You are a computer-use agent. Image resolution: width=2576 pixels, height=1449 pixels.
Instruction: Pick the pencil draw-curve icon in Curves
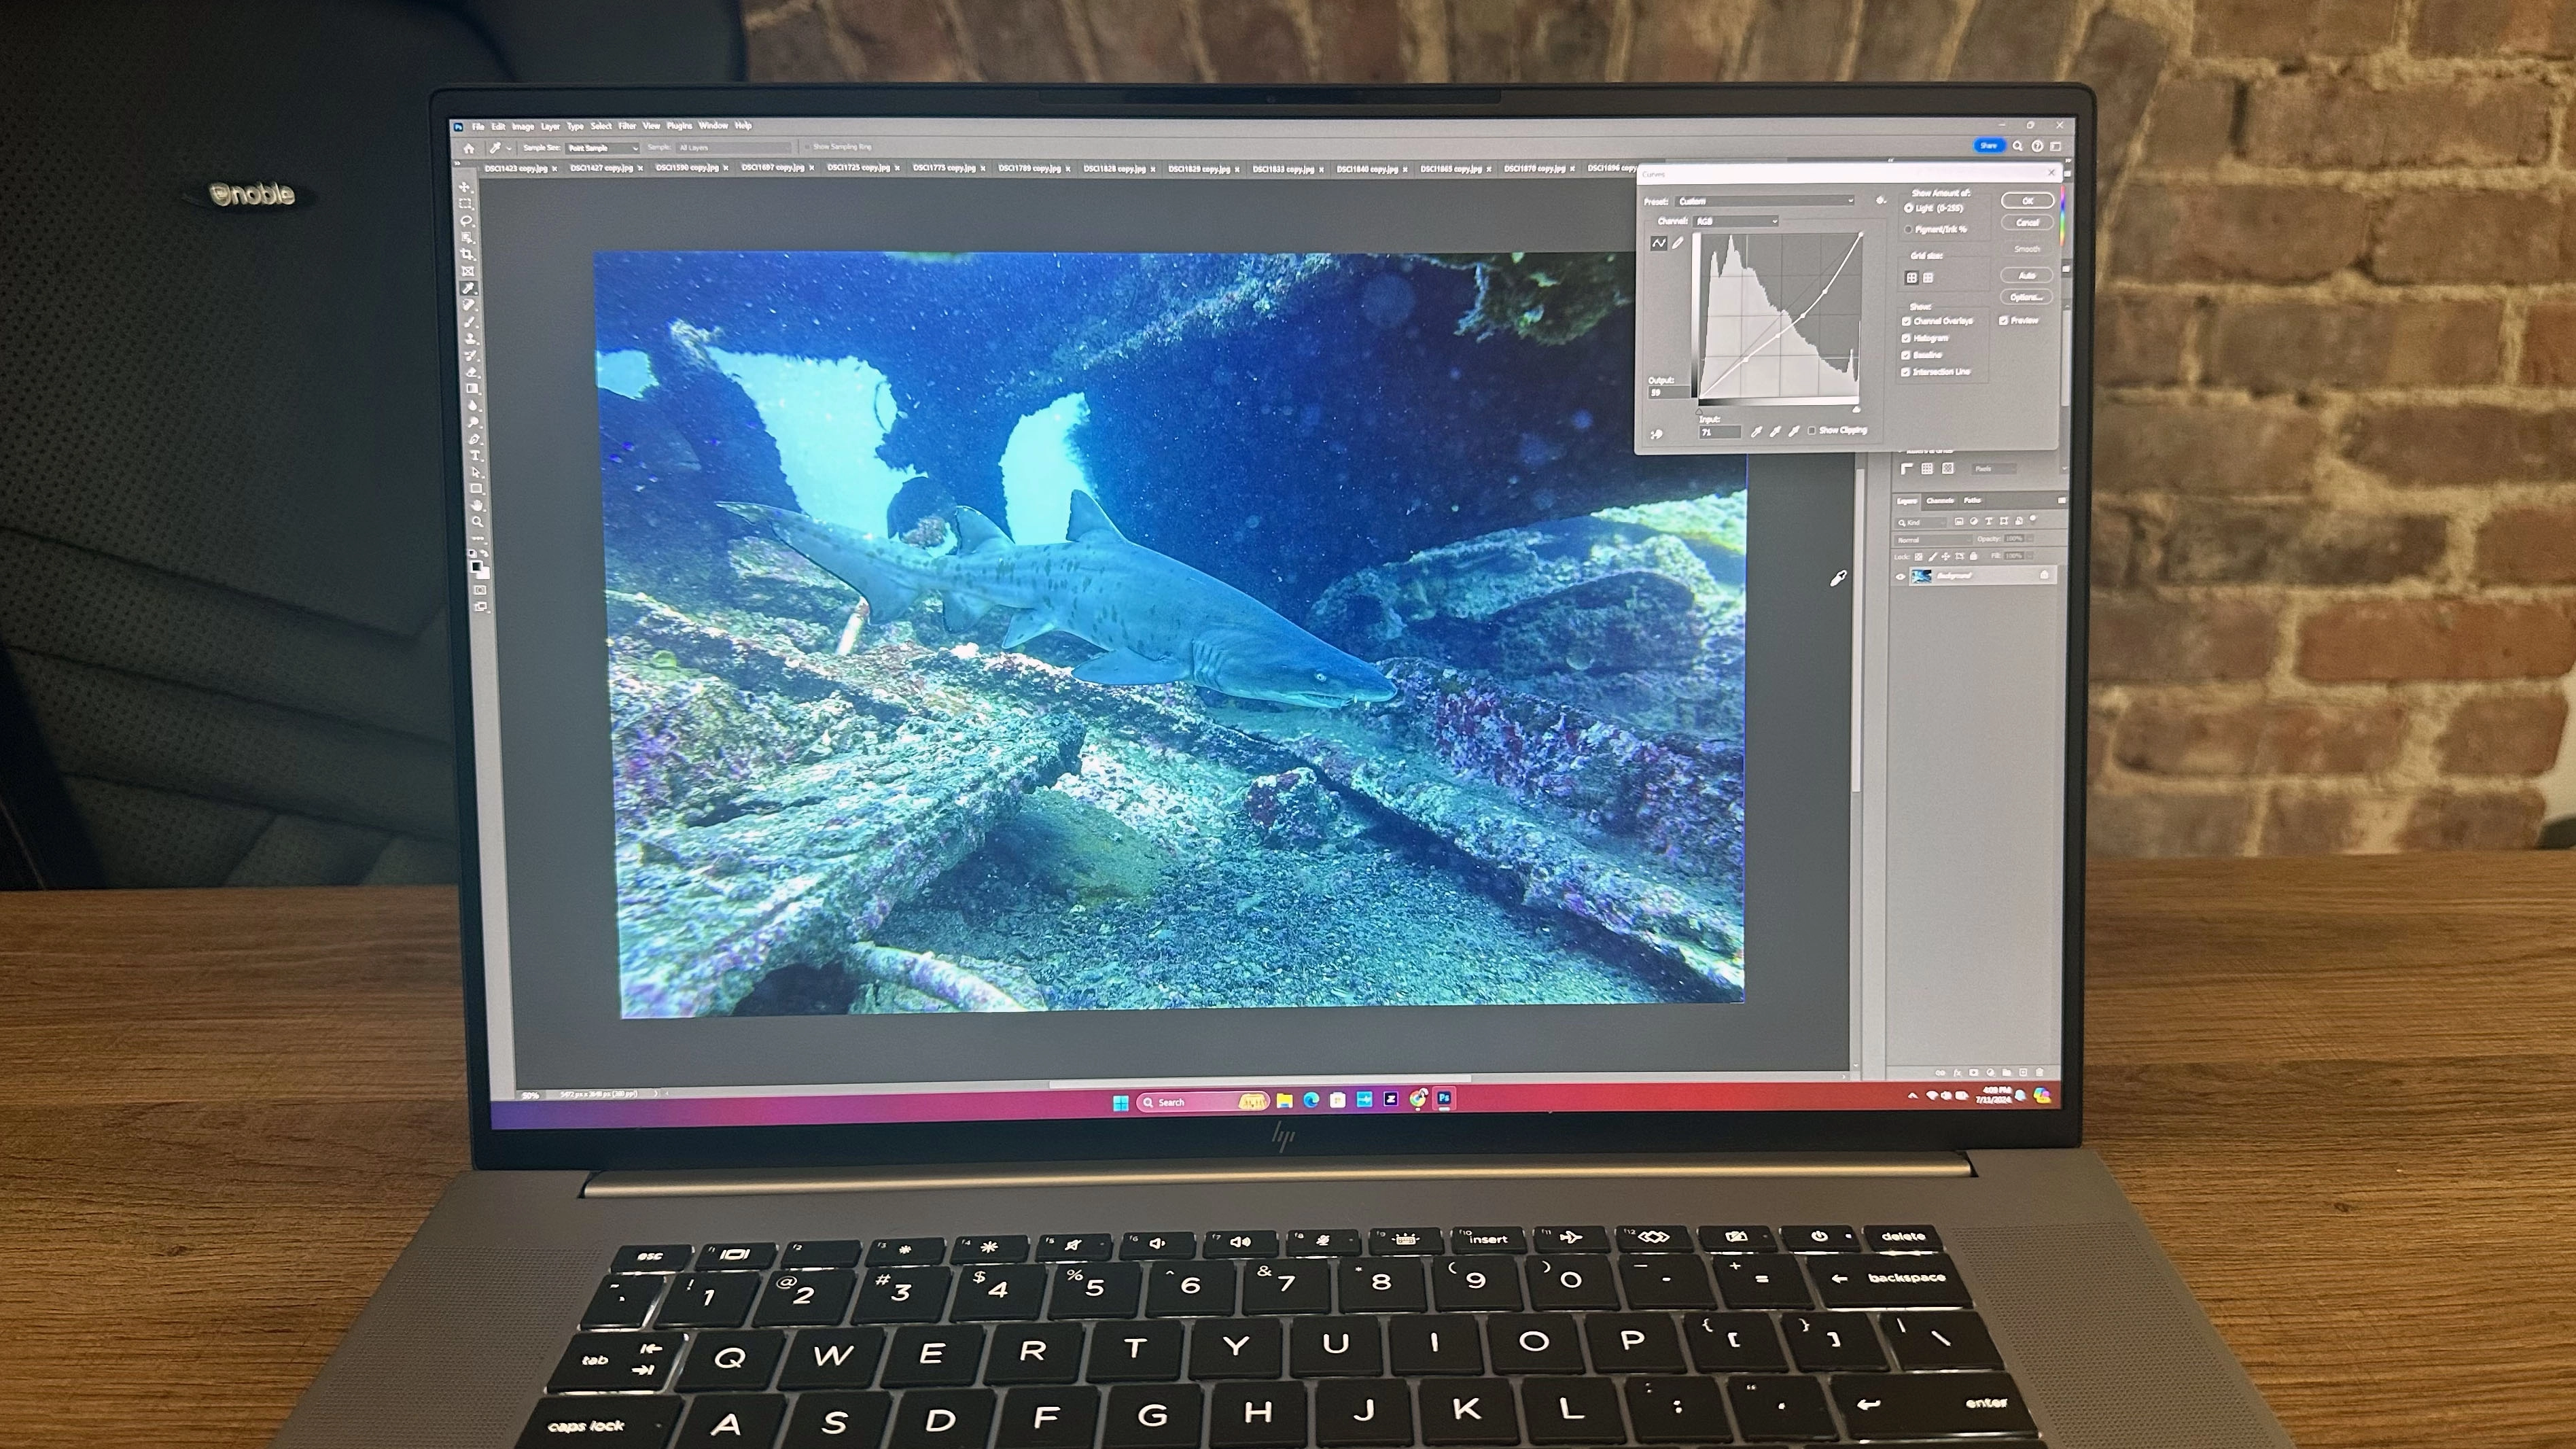[1678, 243]
